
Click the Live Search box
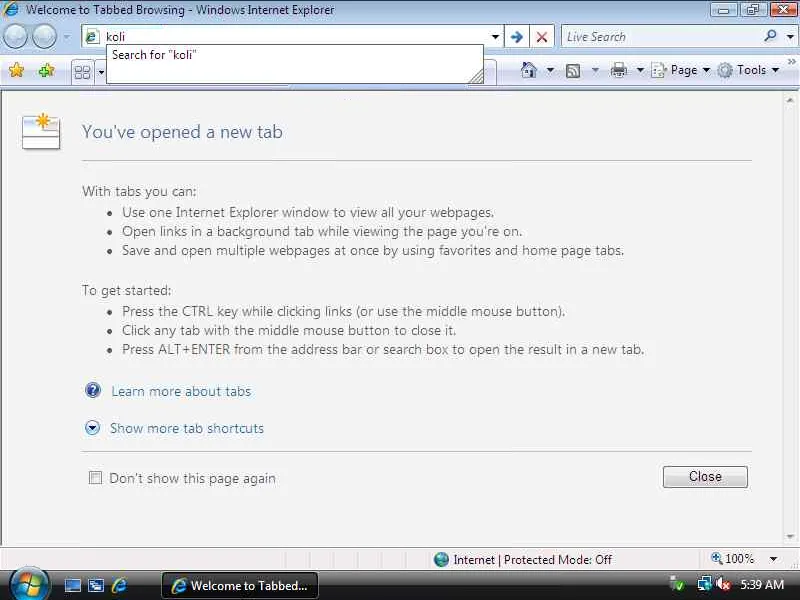click(x=661, y=37)
